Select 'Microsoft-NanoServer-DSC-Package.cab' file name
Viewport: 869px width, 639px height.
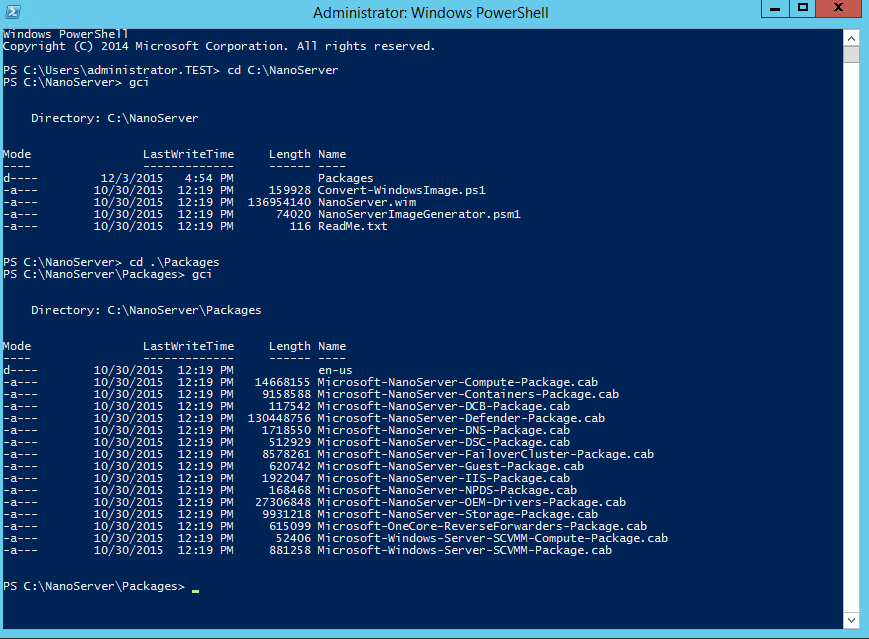pyautogui.click(x=444, y=442)
